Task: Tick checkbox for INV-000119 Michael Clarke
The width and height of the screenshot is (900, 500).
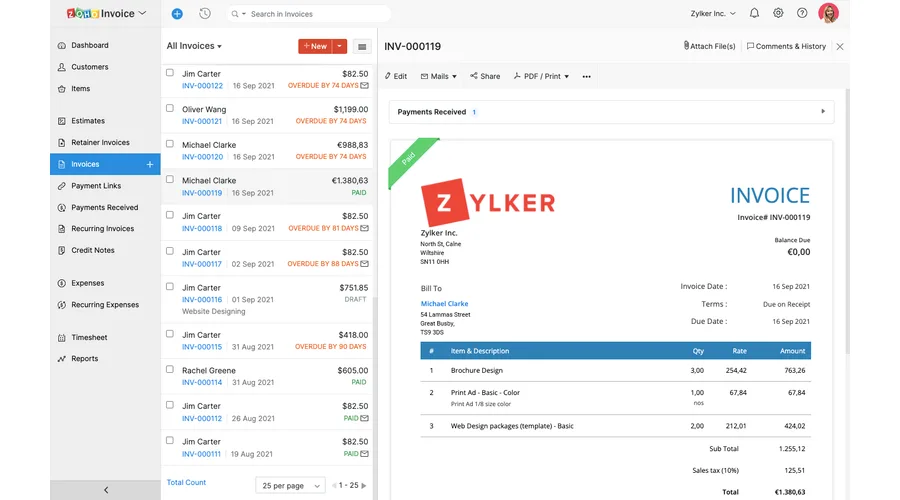Action: coord(170,180)
